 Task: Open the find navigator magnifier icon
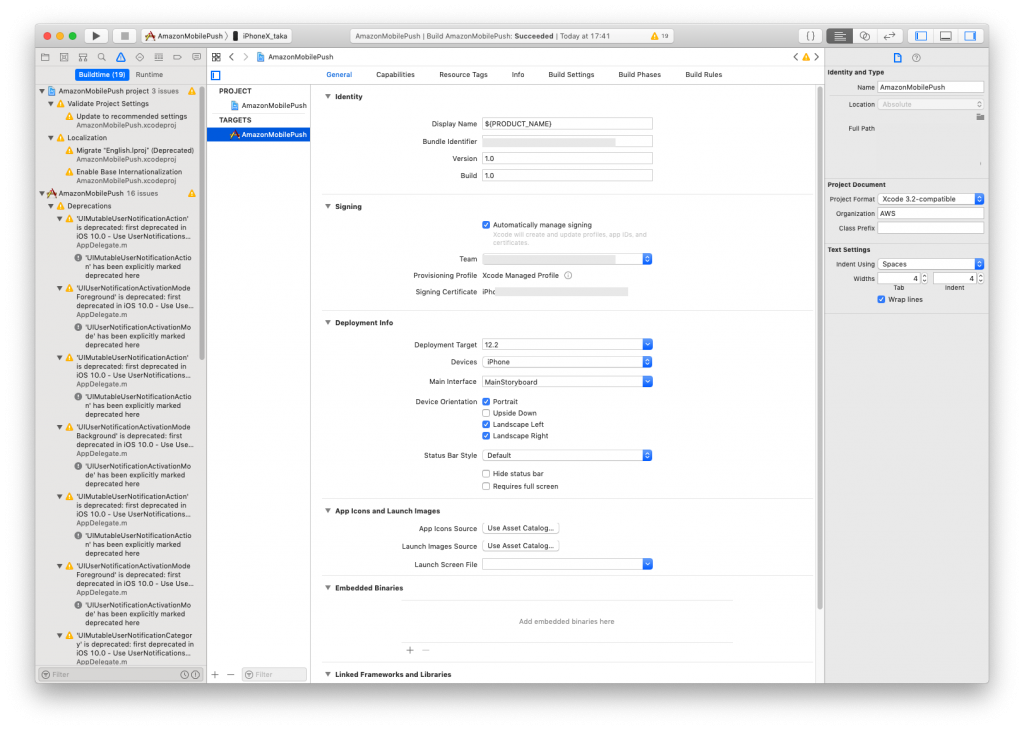(x=102, y=57)
